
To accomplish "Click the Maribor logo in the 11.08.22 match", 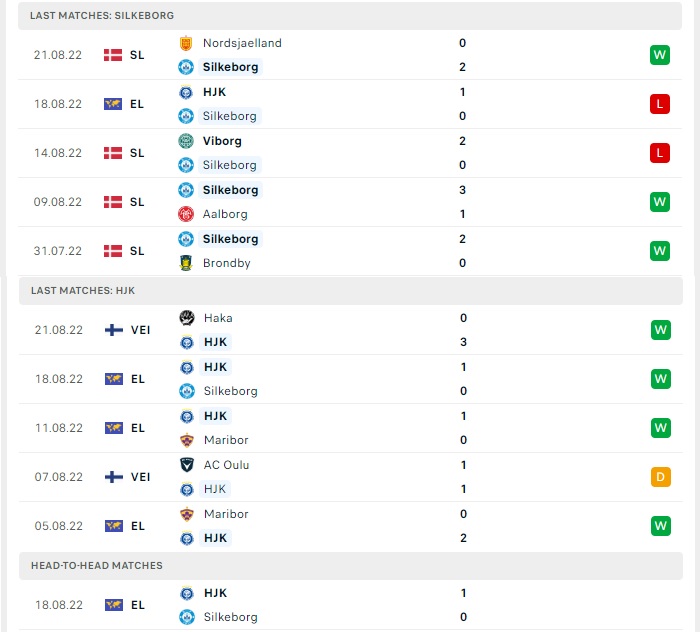I will pyautogui.click(x=186, y=440).
